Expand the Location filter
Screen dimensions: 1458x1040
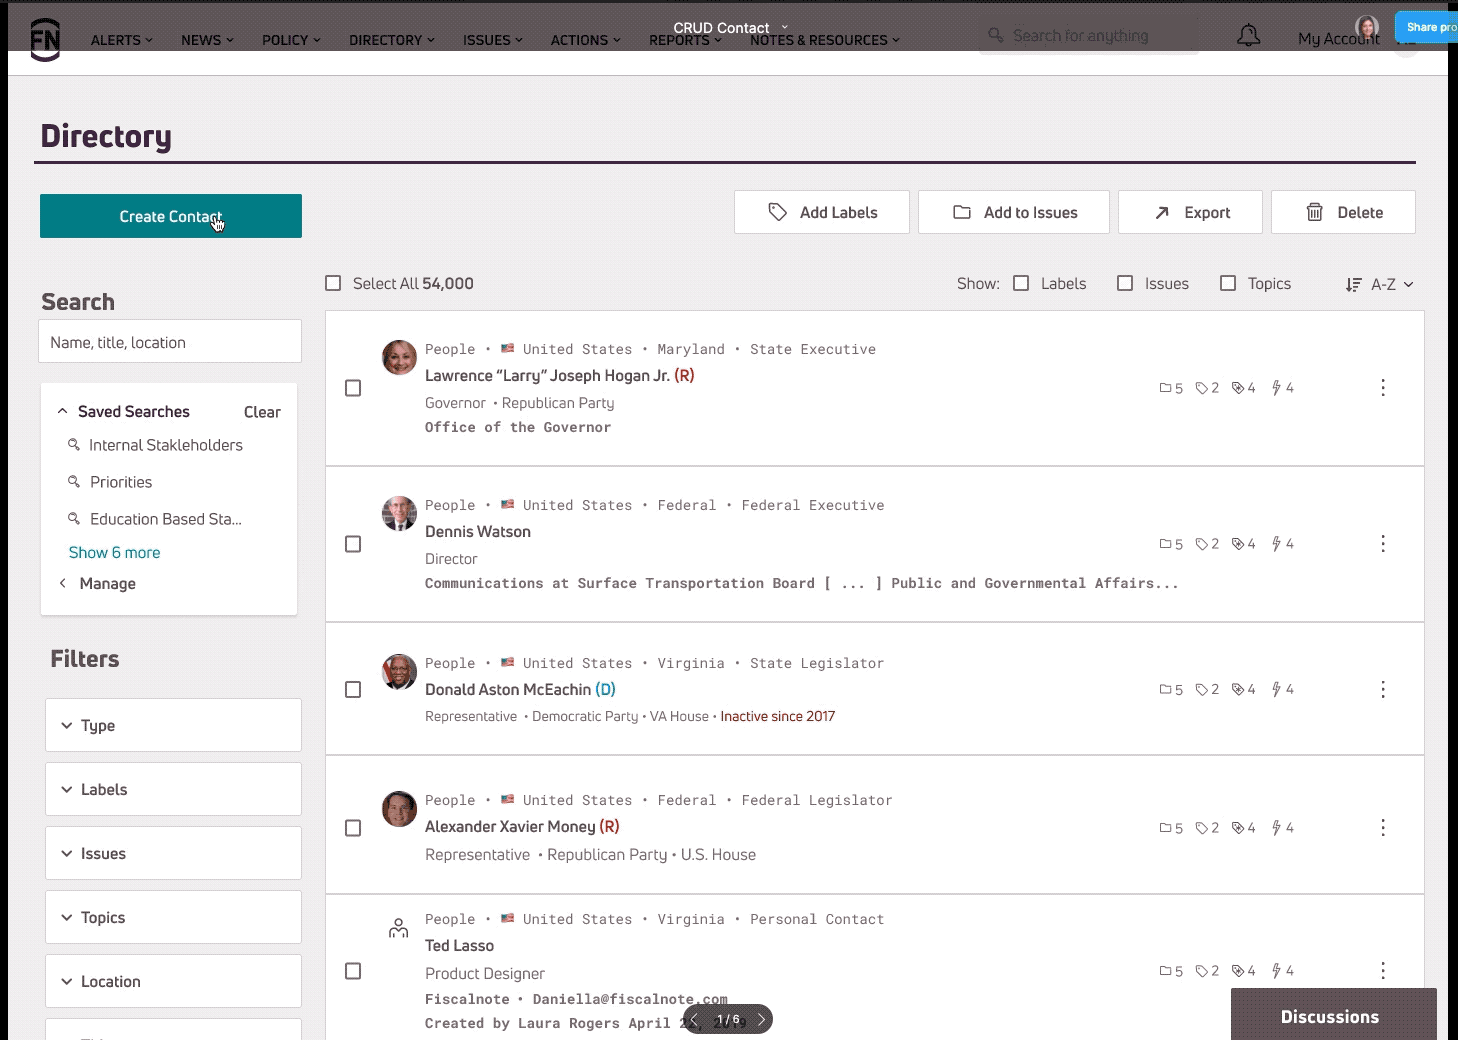pos(173,981)
